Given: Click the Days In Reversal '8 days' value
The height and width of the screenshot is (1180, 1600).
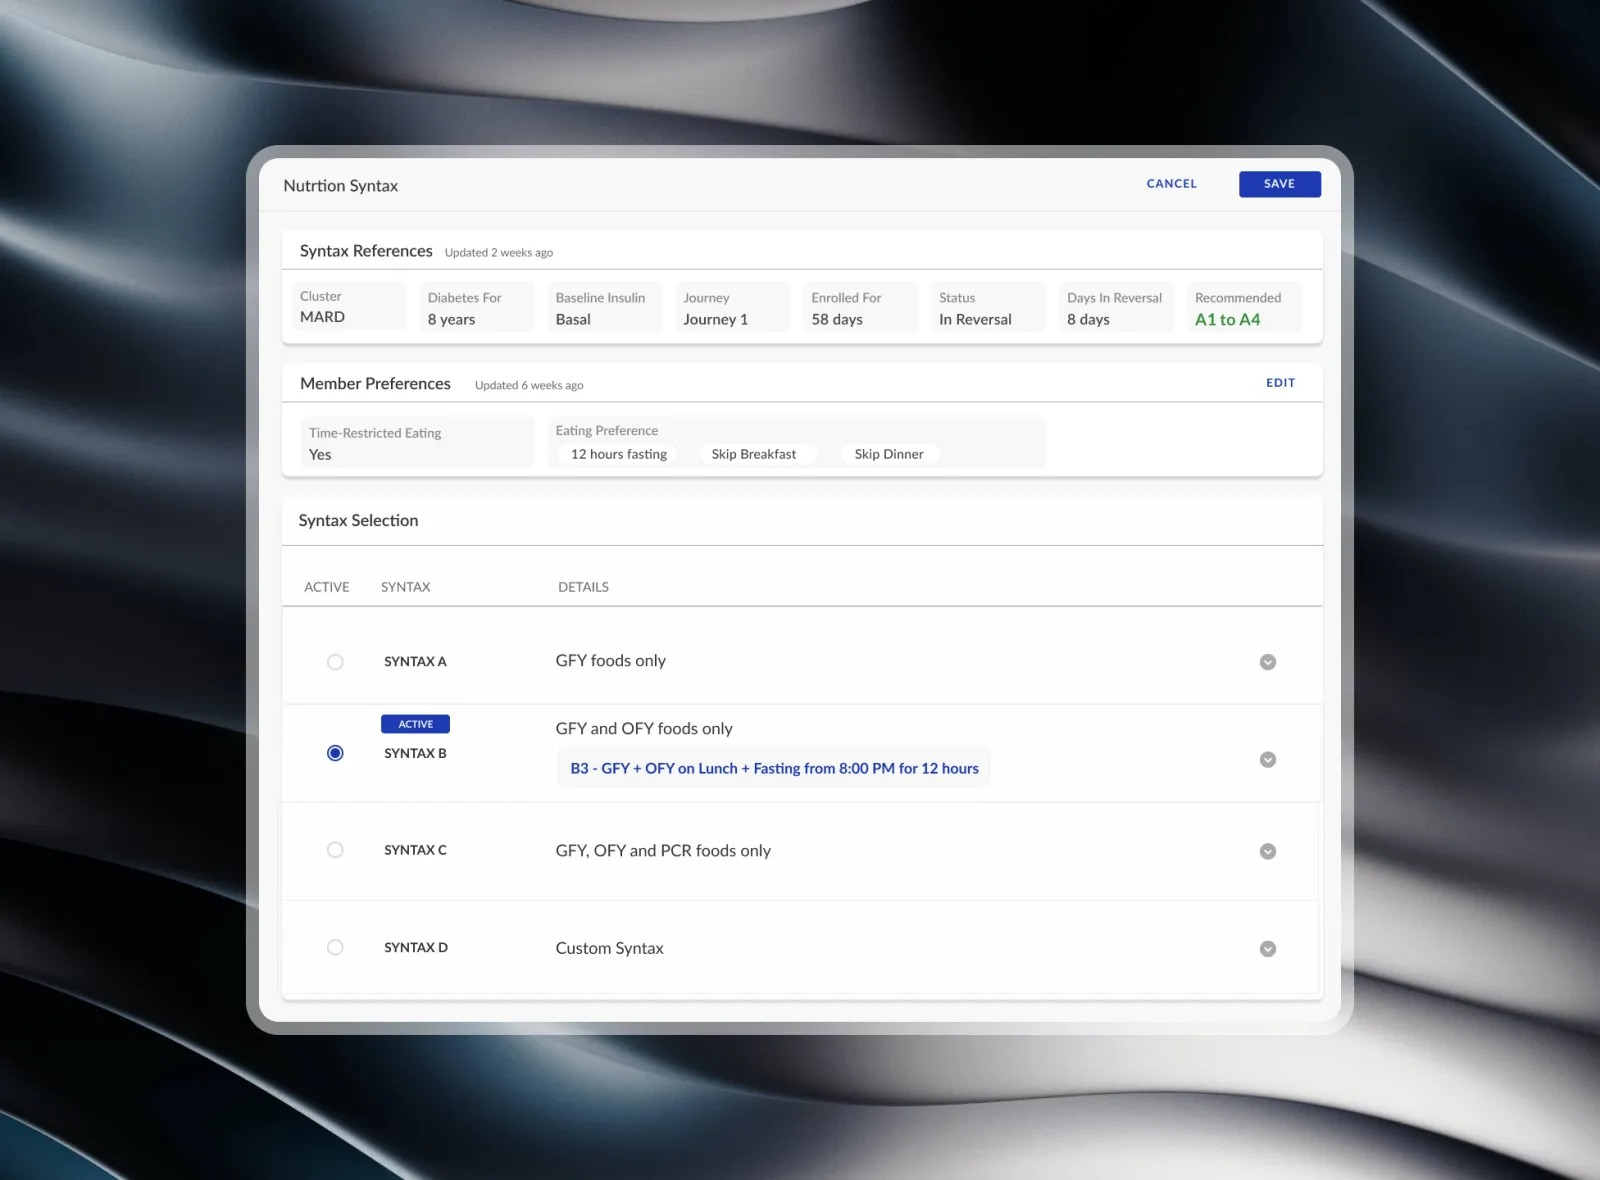Looking at the screenshot, I should (x=1088, y=320).
